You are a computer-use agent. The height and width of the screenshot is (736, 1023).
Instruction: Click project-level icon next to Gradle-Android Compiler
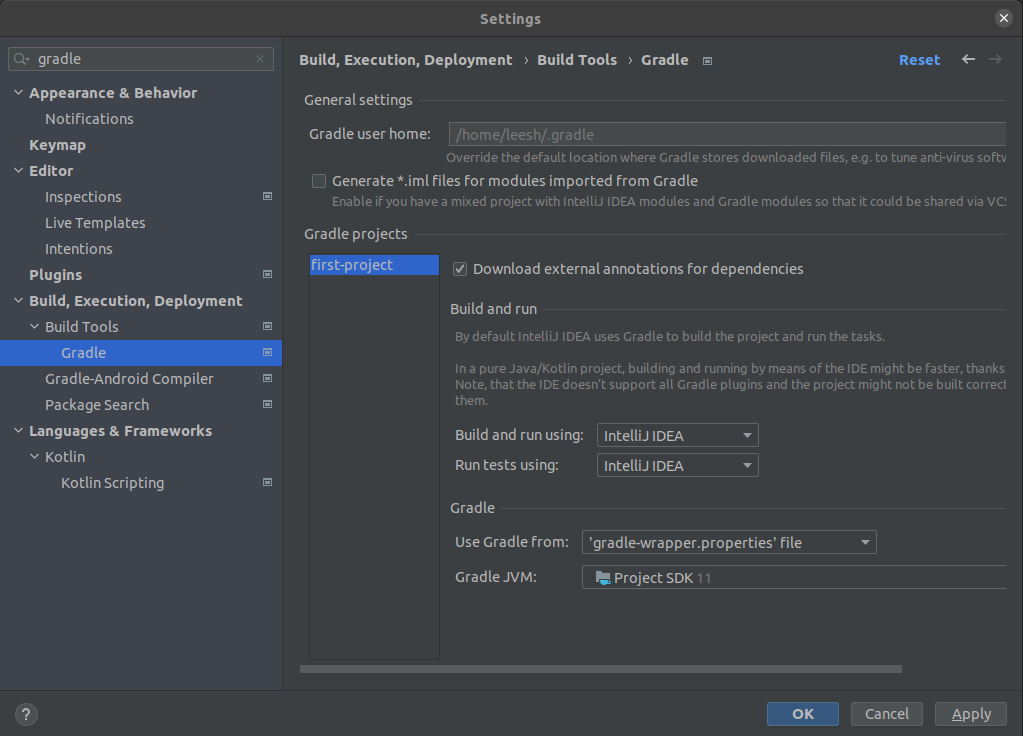pyautogui.click(x=267, y=378)
